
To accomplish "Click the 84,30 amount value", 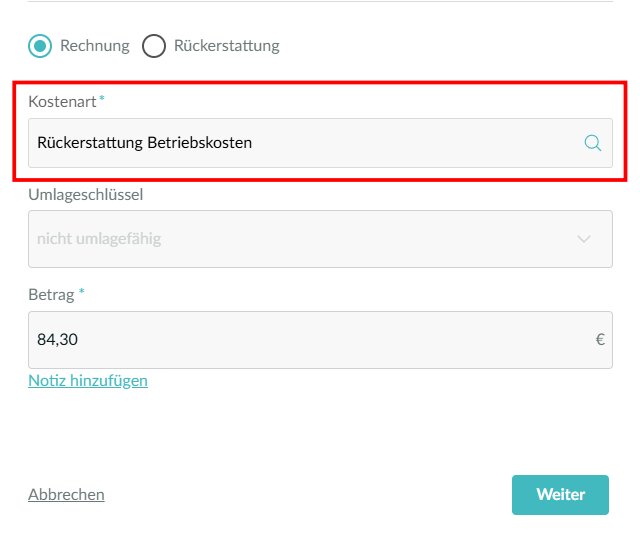I will [x=57, y=340].
